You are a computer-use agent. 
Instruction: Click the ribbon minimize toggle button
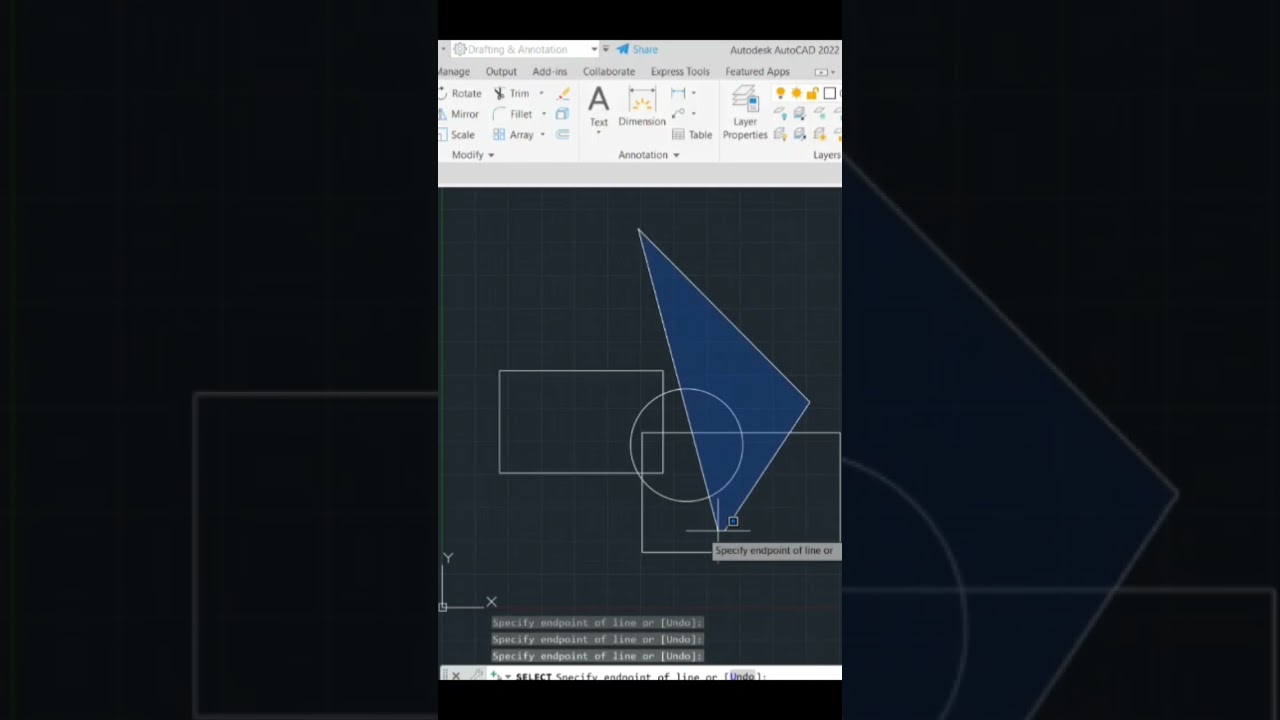821,72
